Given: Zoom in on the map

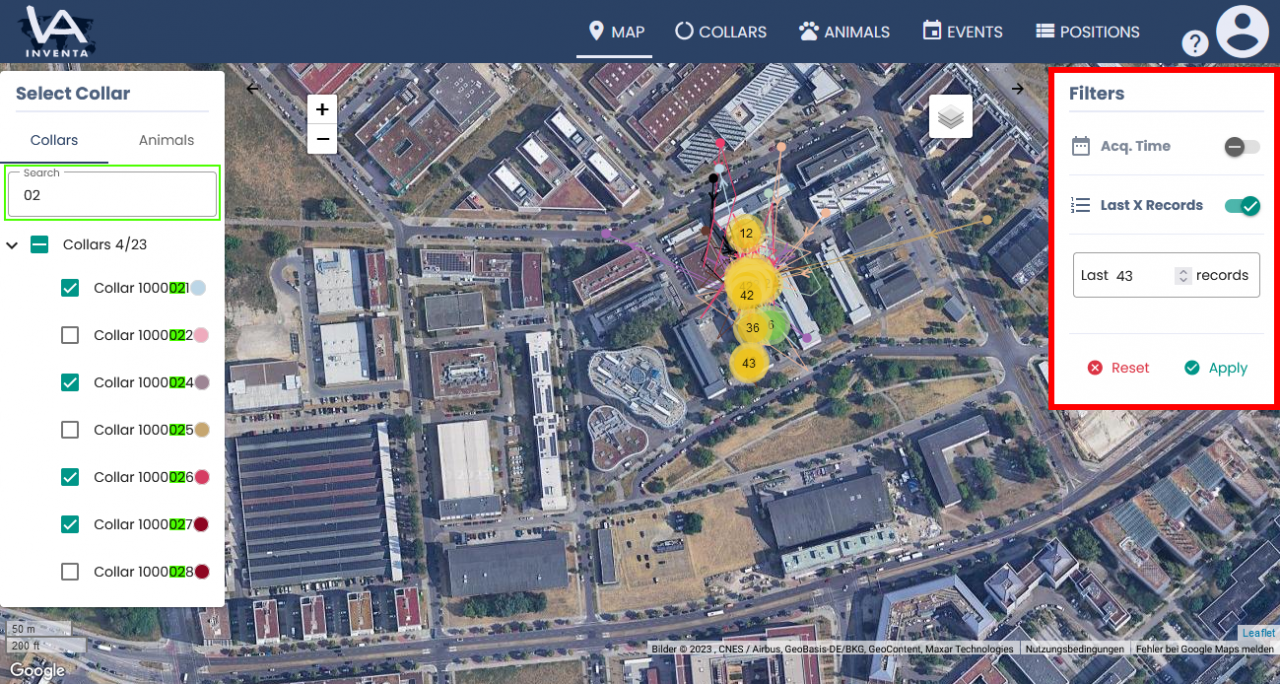Looking at the screenshot, I should (x=322, y=109).
